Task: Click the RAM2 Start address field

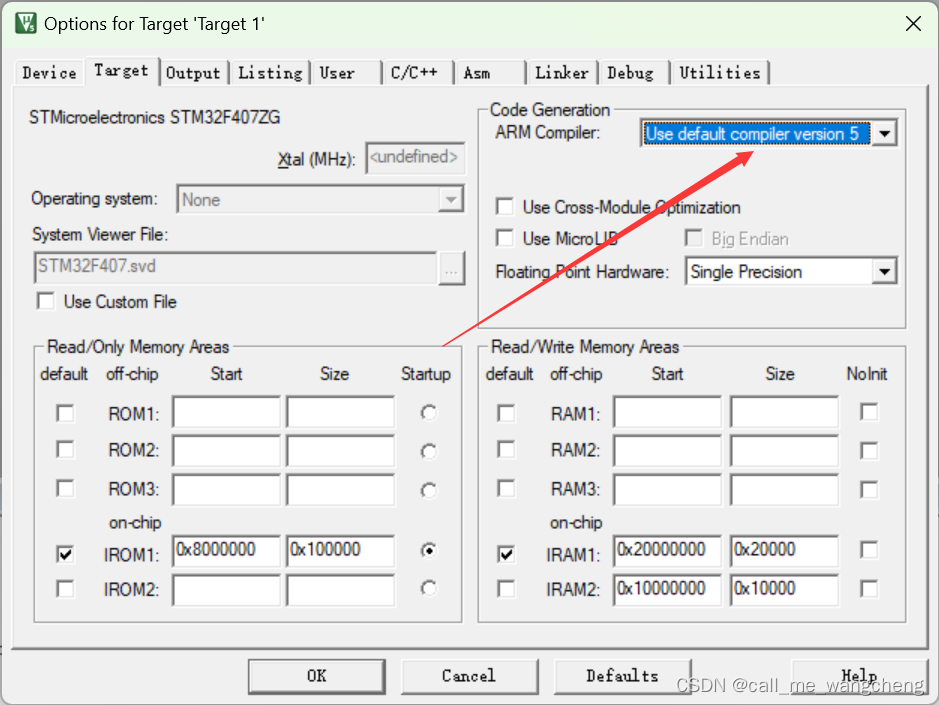Action: (x=668, y=450)
